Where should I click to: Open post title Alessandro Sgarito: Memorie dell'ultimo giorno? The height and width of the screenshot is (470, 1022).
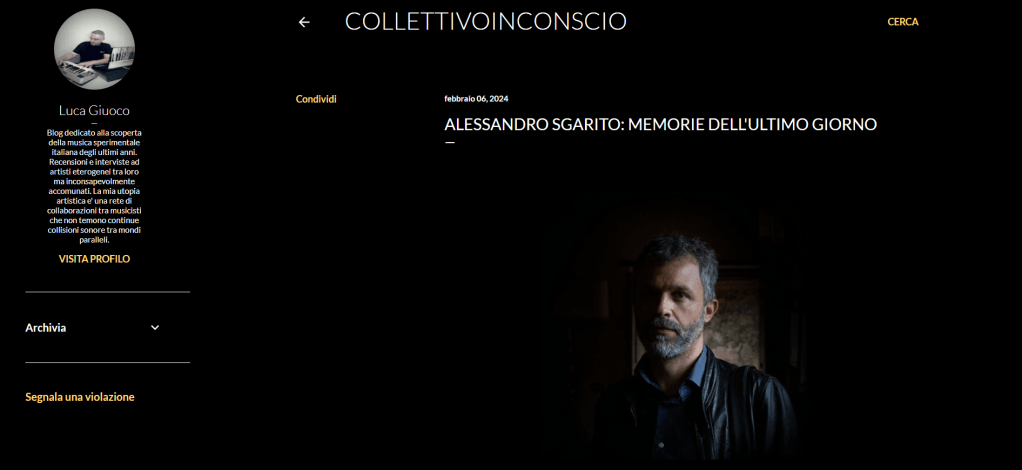(x=660, y=125)
